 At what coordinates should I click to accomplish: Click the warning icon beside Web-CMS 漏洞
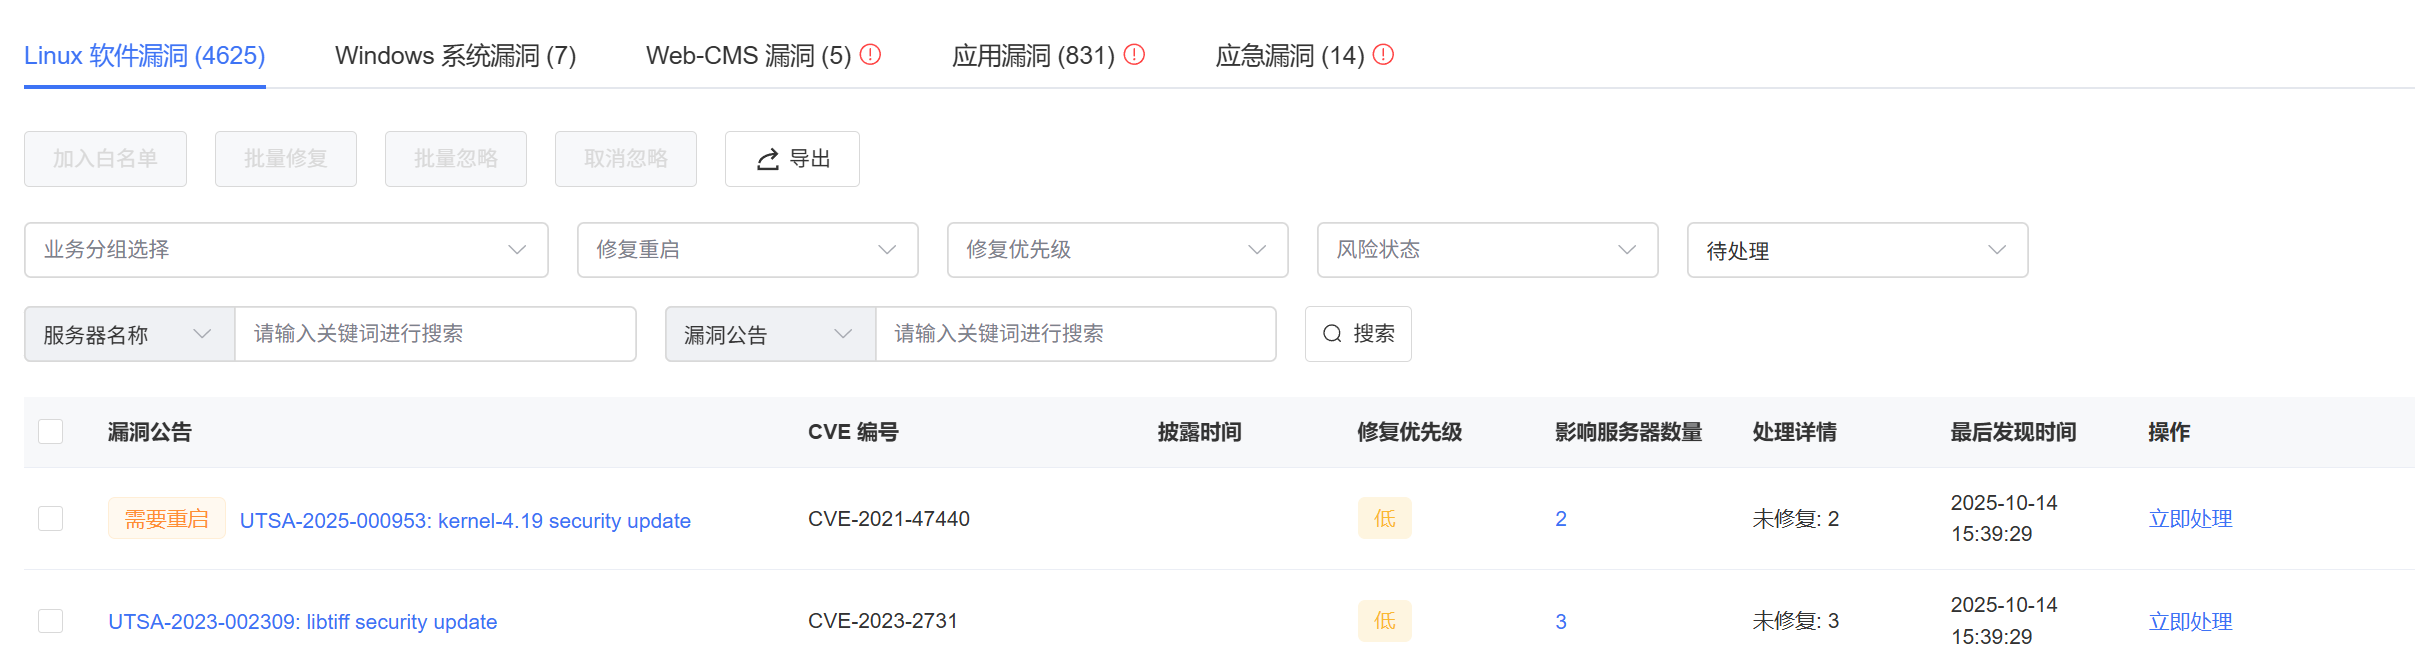(870, 55)
